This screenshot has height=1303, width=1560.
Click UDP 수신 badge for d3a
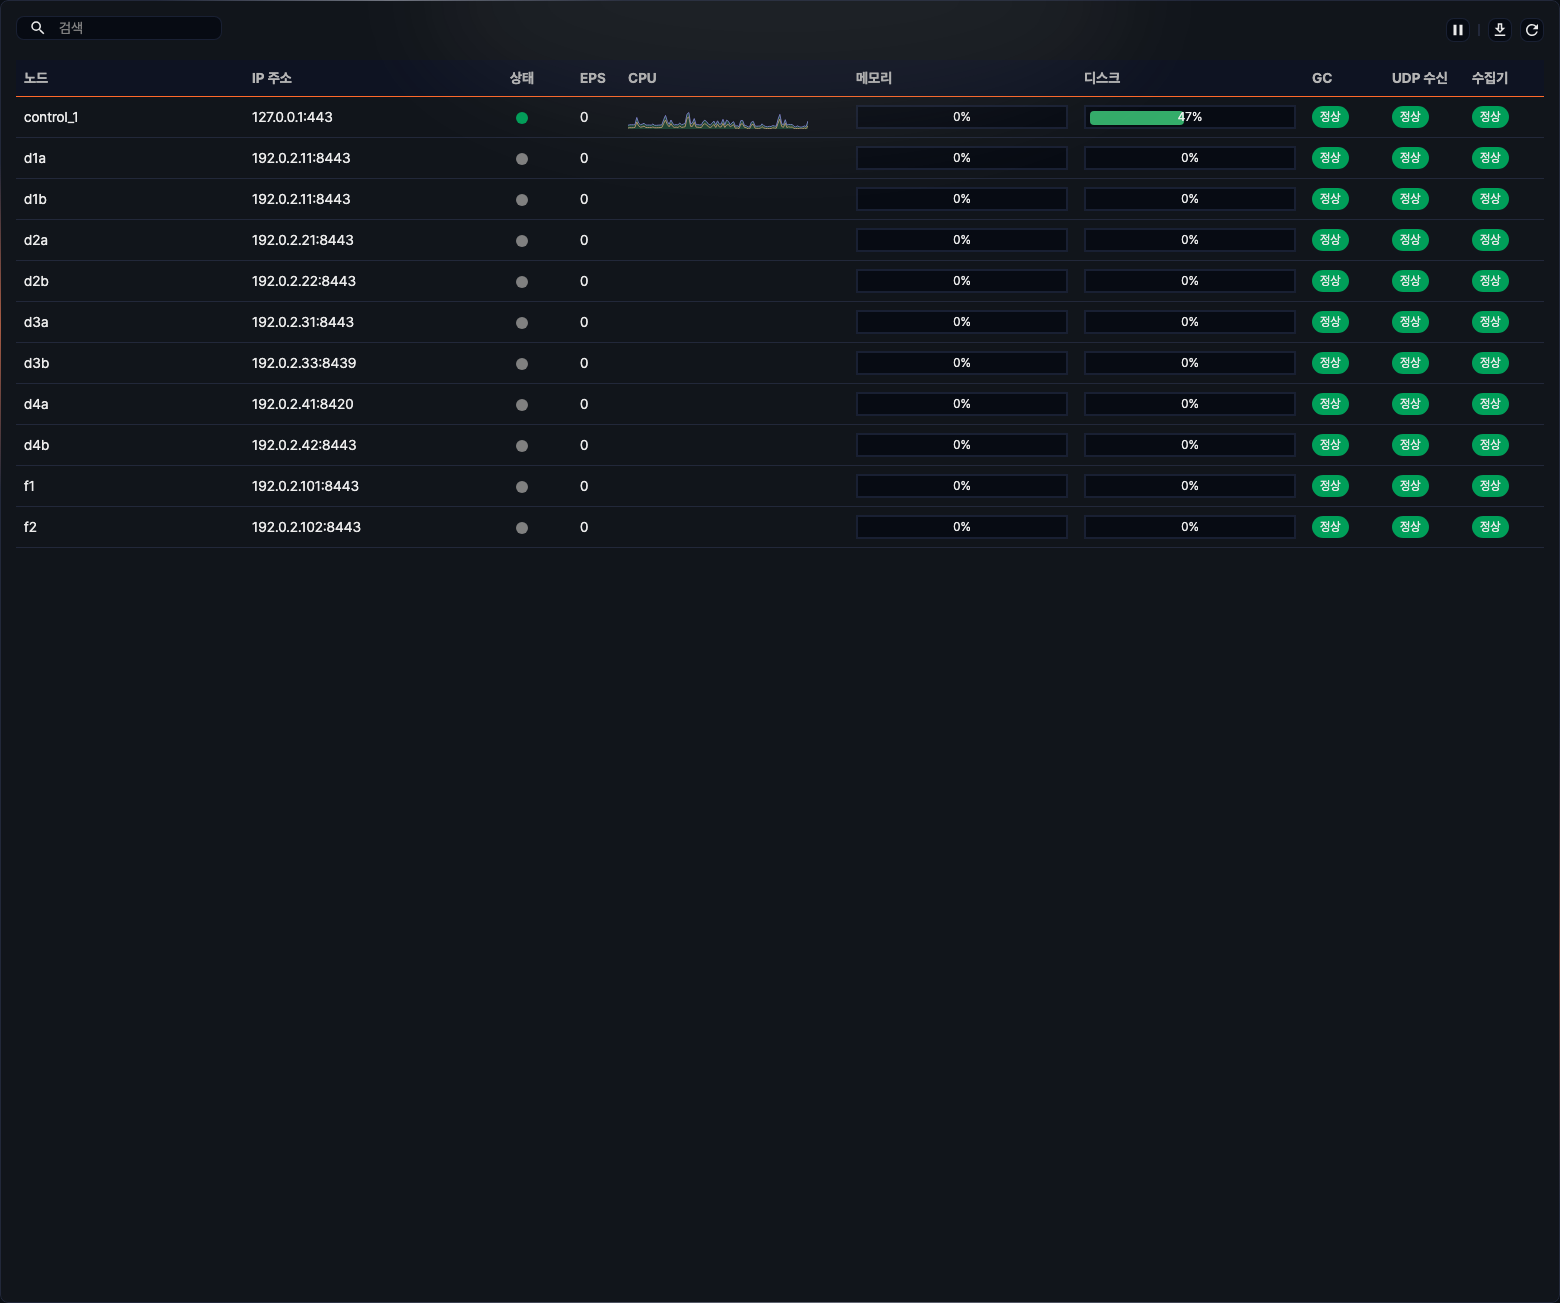click(1409, 322)
